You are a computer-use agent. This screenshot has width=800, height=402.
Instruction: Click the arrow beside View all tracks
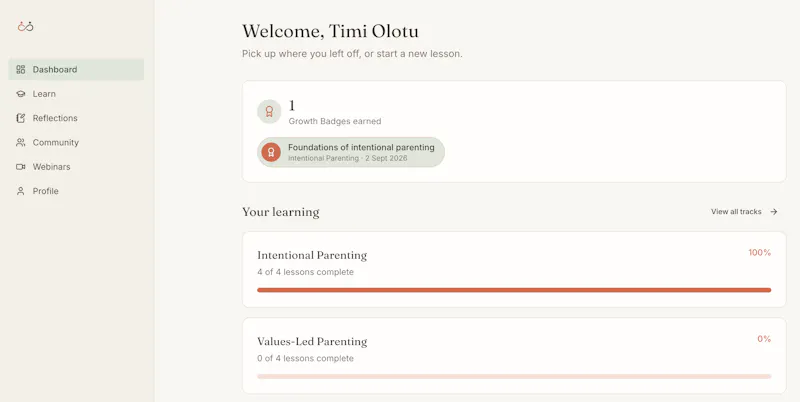click(x=774, y=212)
